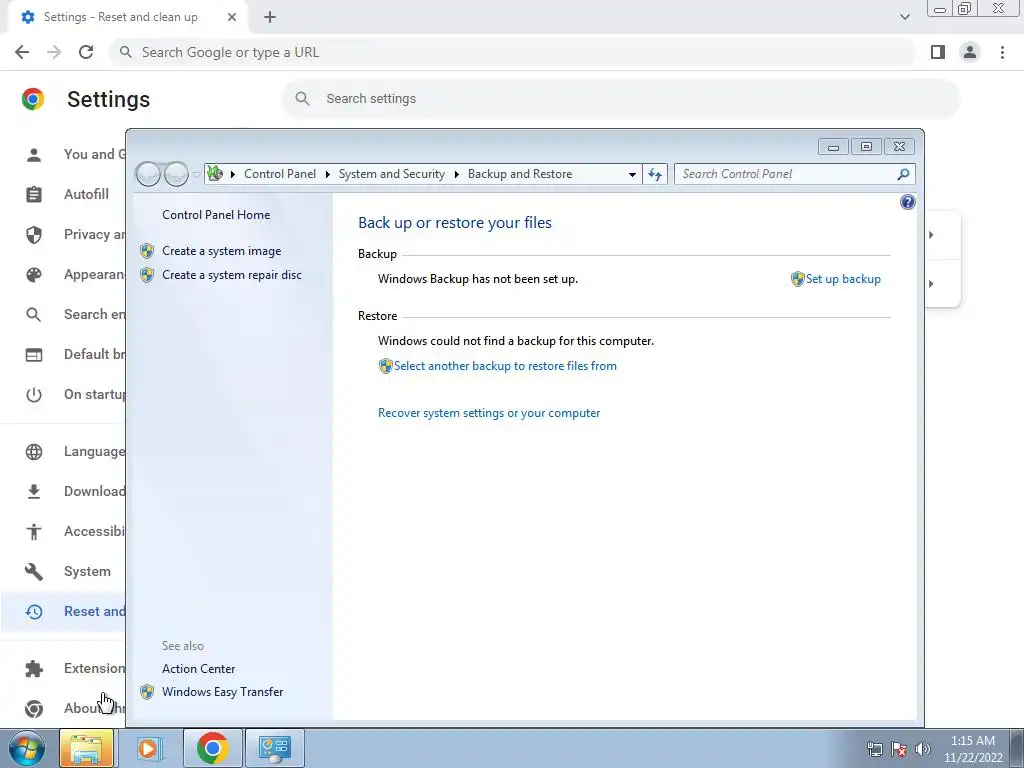Expand the address bar history dropdown arrow
This screenshot has height=768, width=1024.
632,174
